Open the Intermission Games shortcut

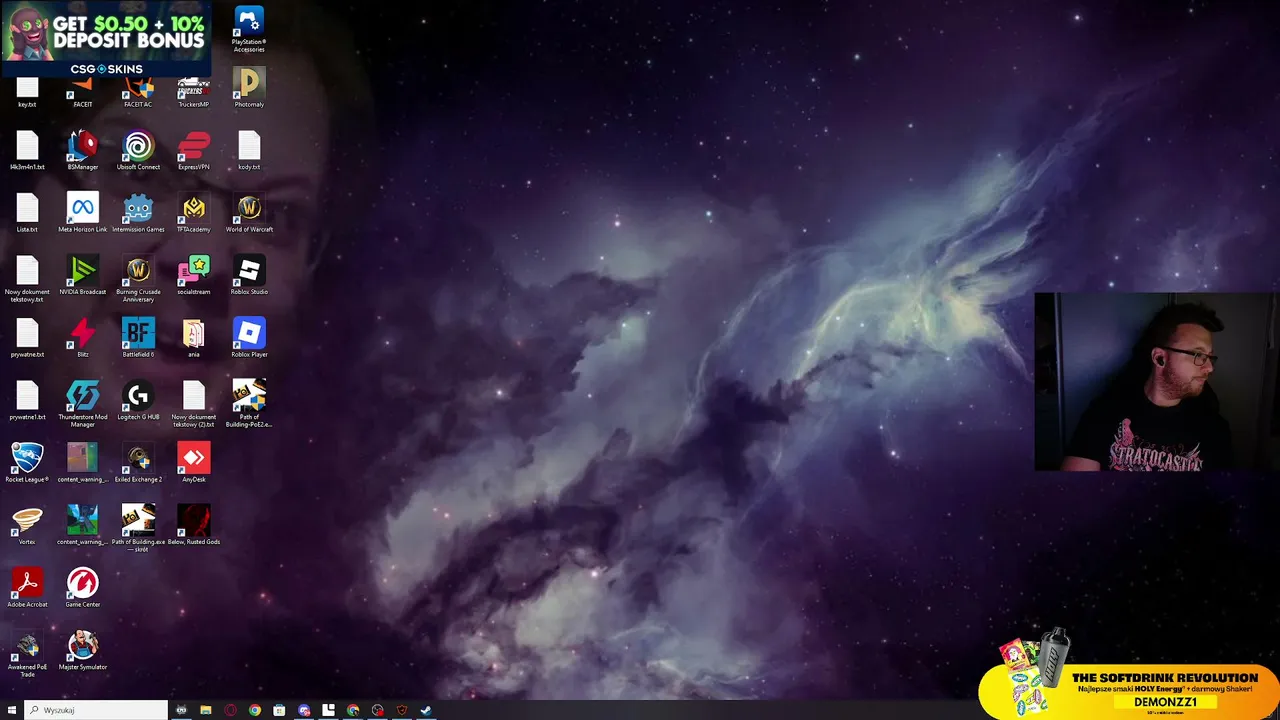tap(138, 213)
